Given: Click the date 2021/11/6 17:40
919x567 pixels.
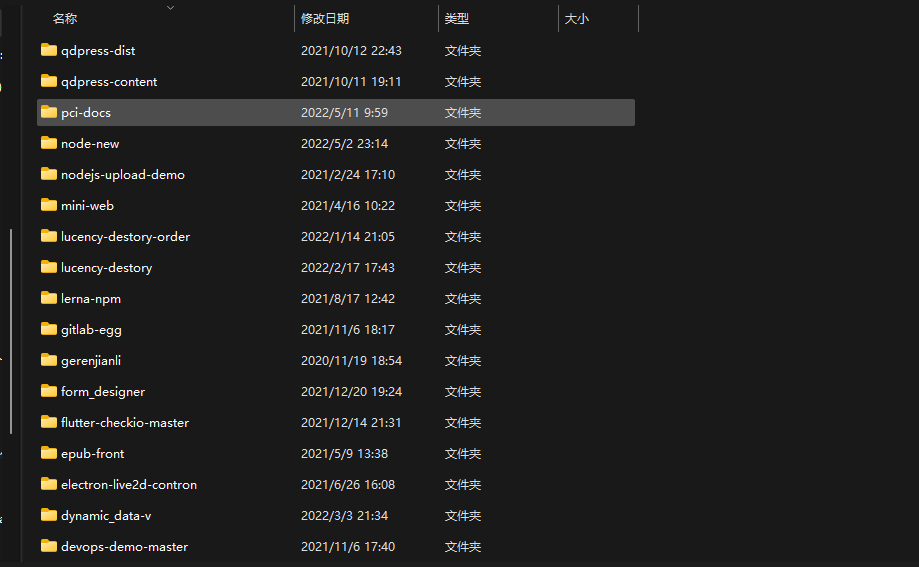Looking at the screenshot, I should (x=348, y=547).
